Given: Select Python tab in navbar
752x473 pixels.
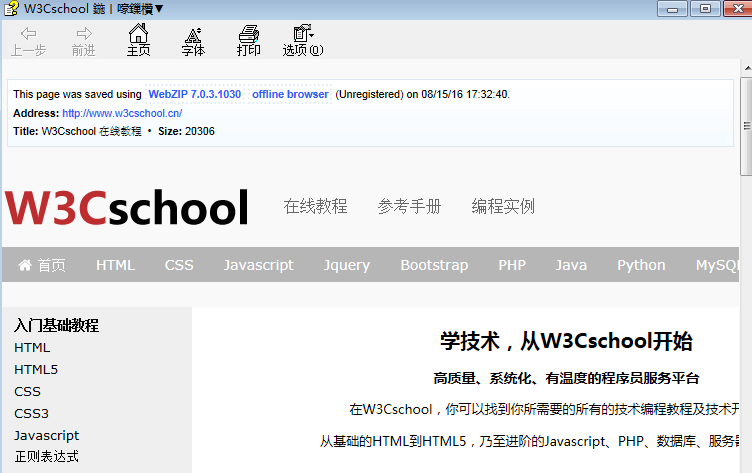Looking at the screenshot, I should click(641, 265).
